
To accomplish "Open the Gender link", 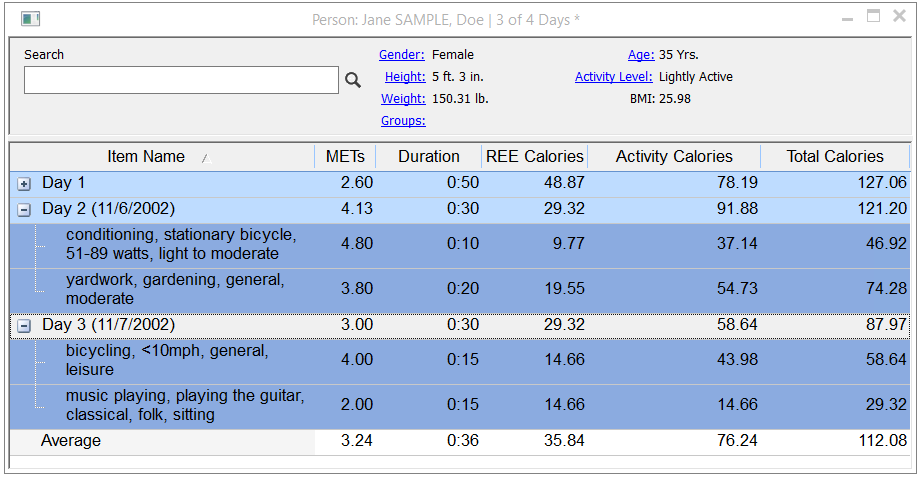I will tap(402, 55).
